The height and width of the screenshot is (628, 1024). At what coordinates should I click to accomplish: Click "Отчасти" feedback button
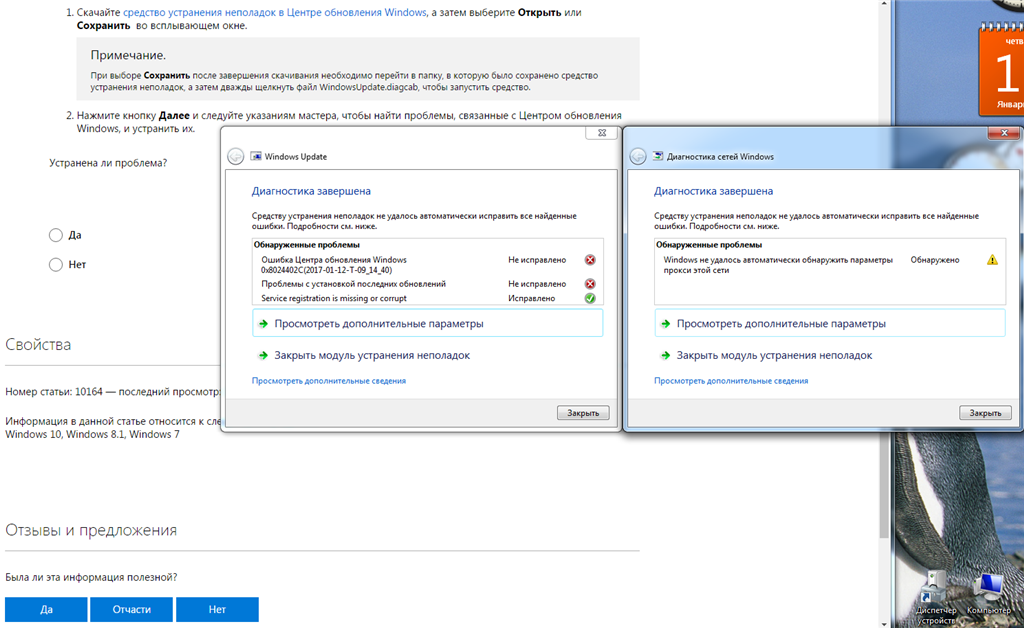[131, 609]
